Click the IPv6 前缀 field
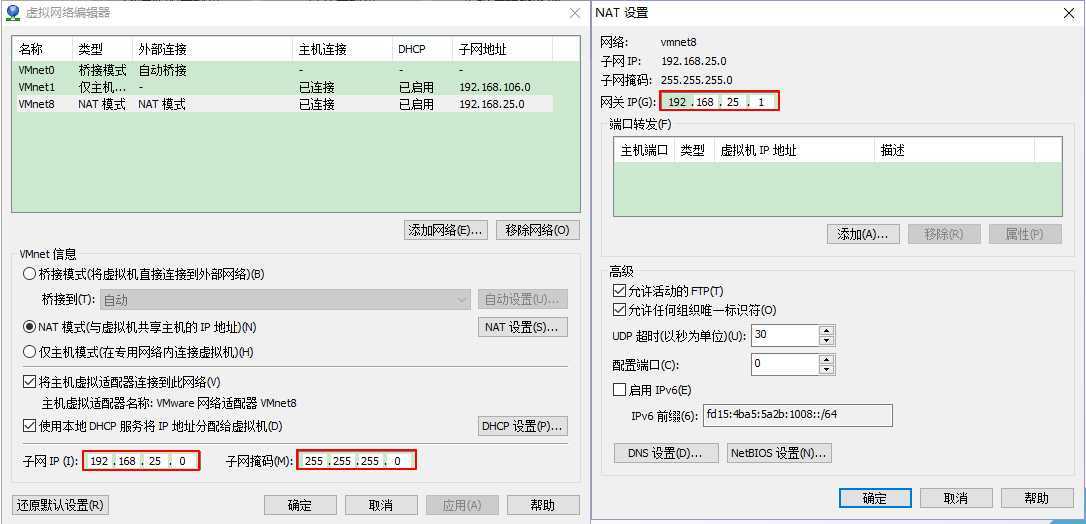 pyautogui.click(x=797, y=415)
